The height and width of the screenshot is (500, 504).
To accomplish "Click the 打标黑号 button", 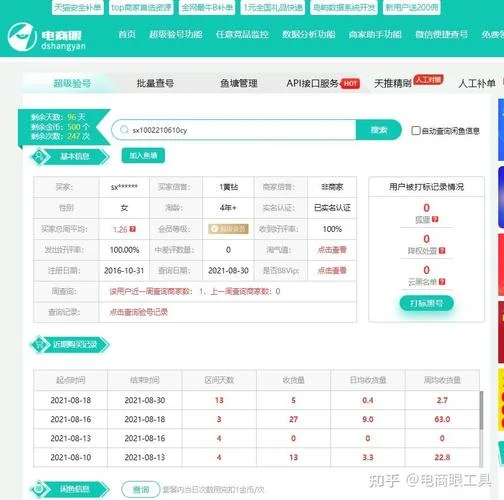I will pyautogui.click(x=426, y=303).
